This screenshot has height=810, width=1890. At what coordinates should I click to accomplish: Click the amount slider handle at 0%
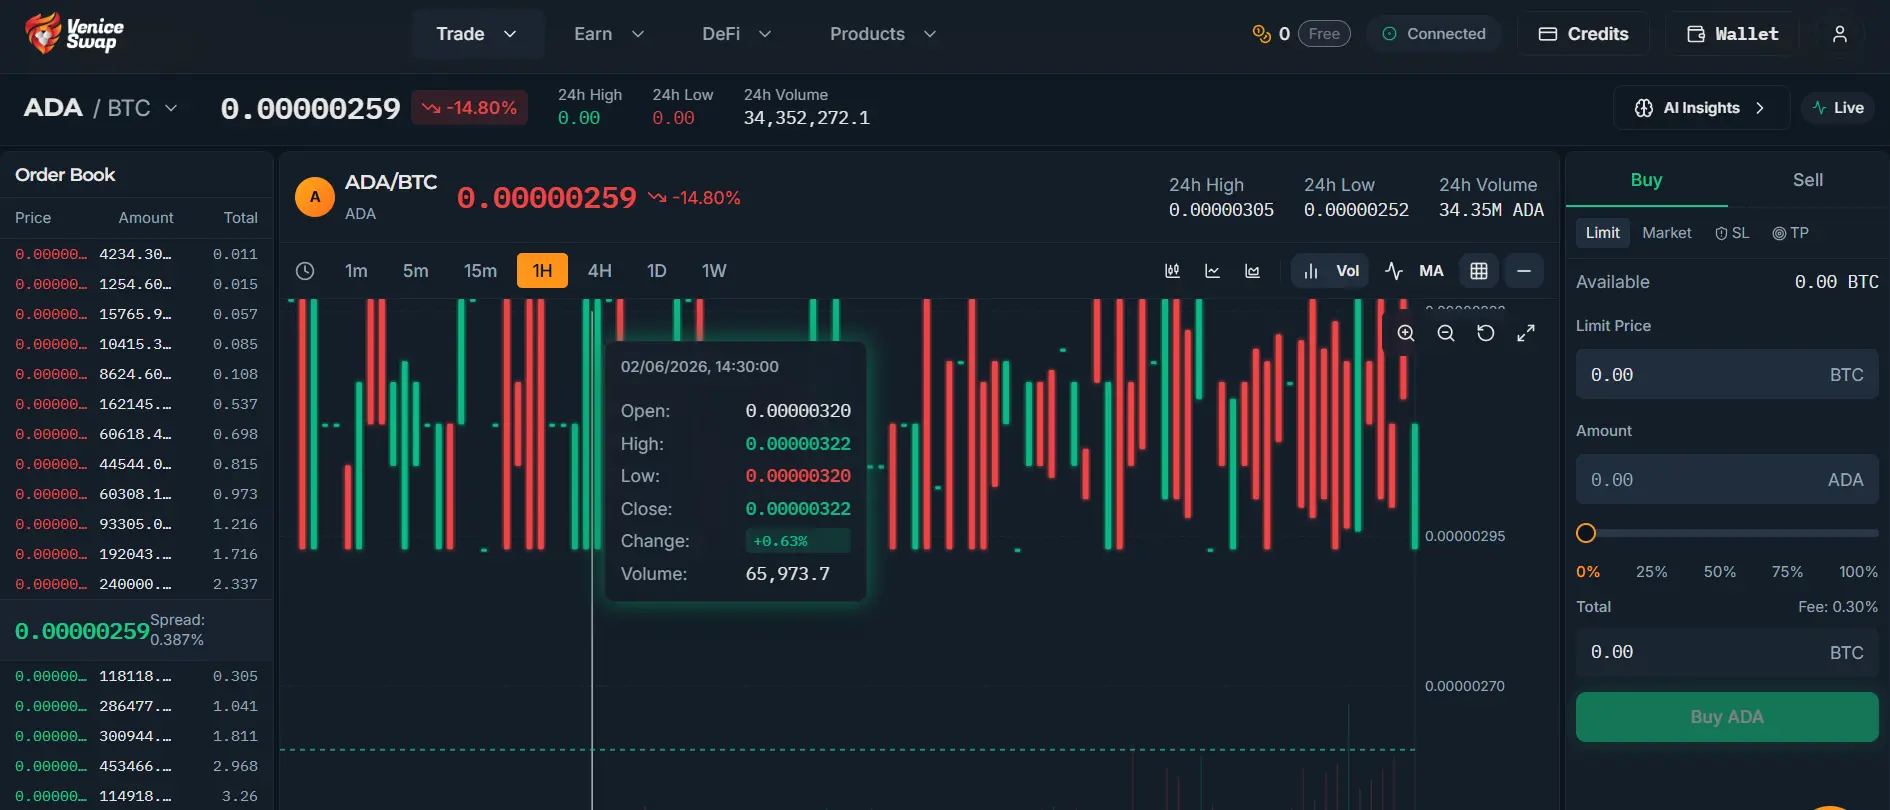1586,533
